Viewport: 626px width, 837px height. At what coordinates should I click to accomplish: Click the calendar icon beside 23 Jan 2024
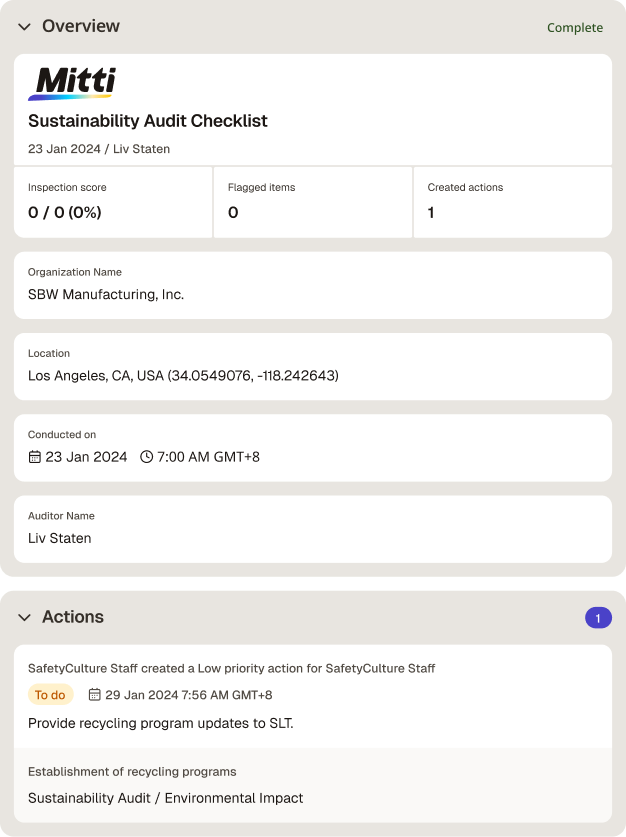pos(34,457)
